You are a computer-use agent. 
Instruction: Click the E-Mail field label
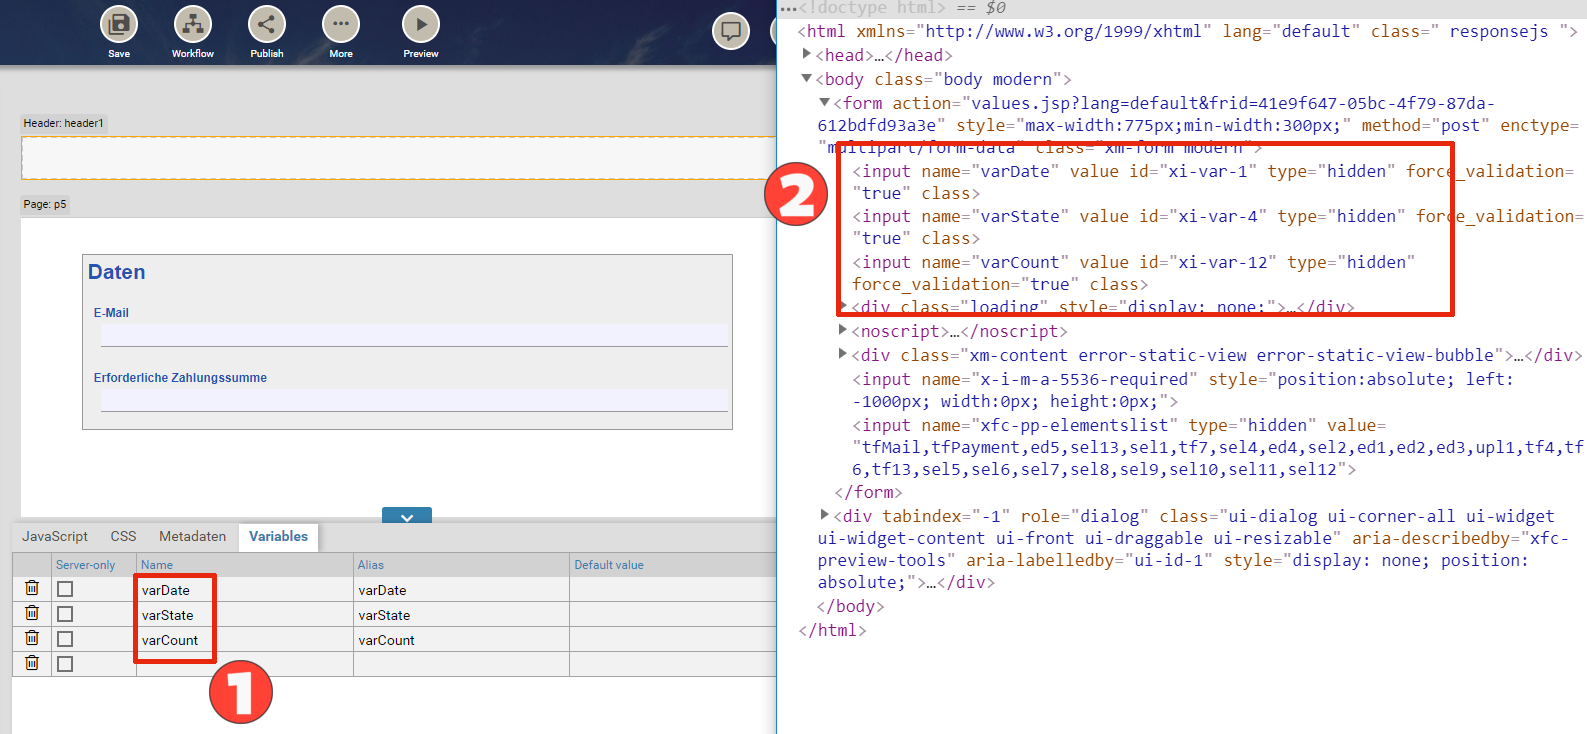click(x=111, y=313)
